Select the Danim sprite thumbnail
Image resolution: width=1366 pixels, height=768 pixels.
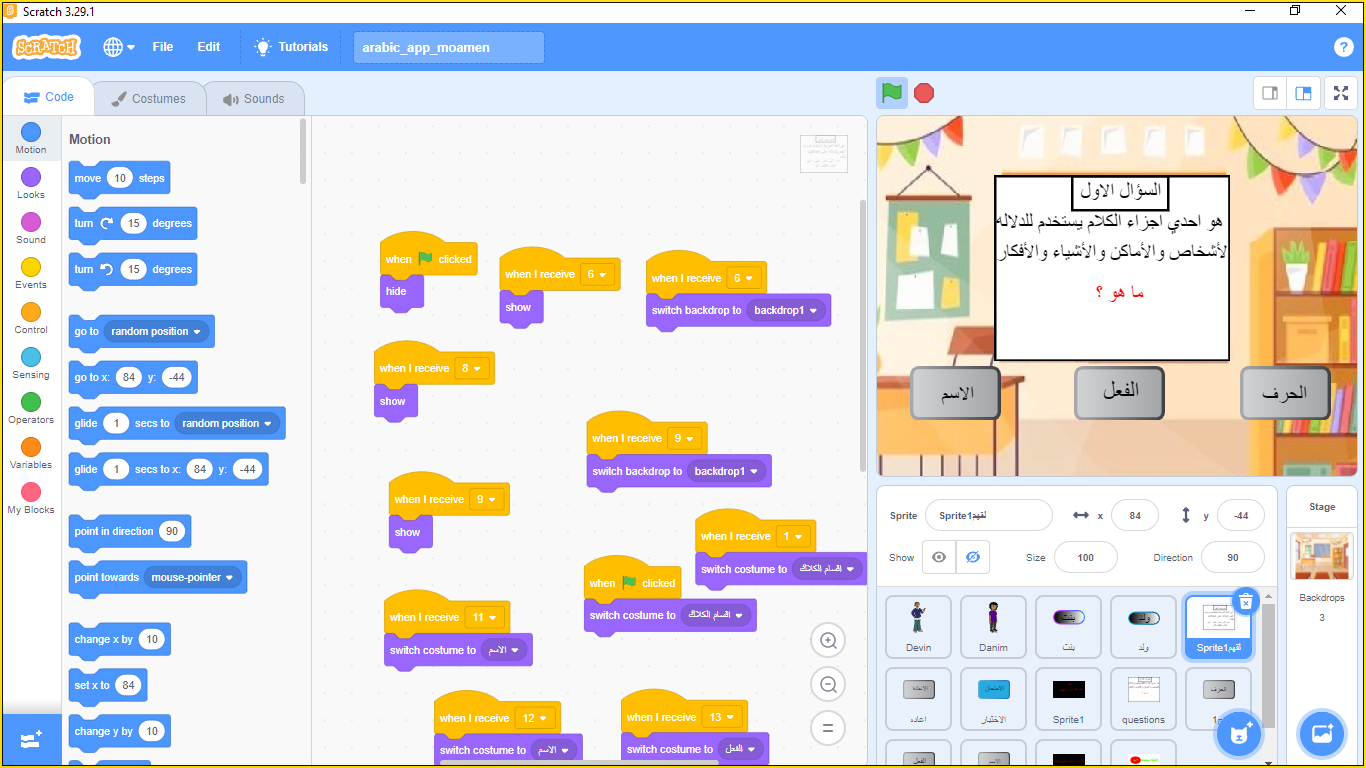click(x=993, y=627)
